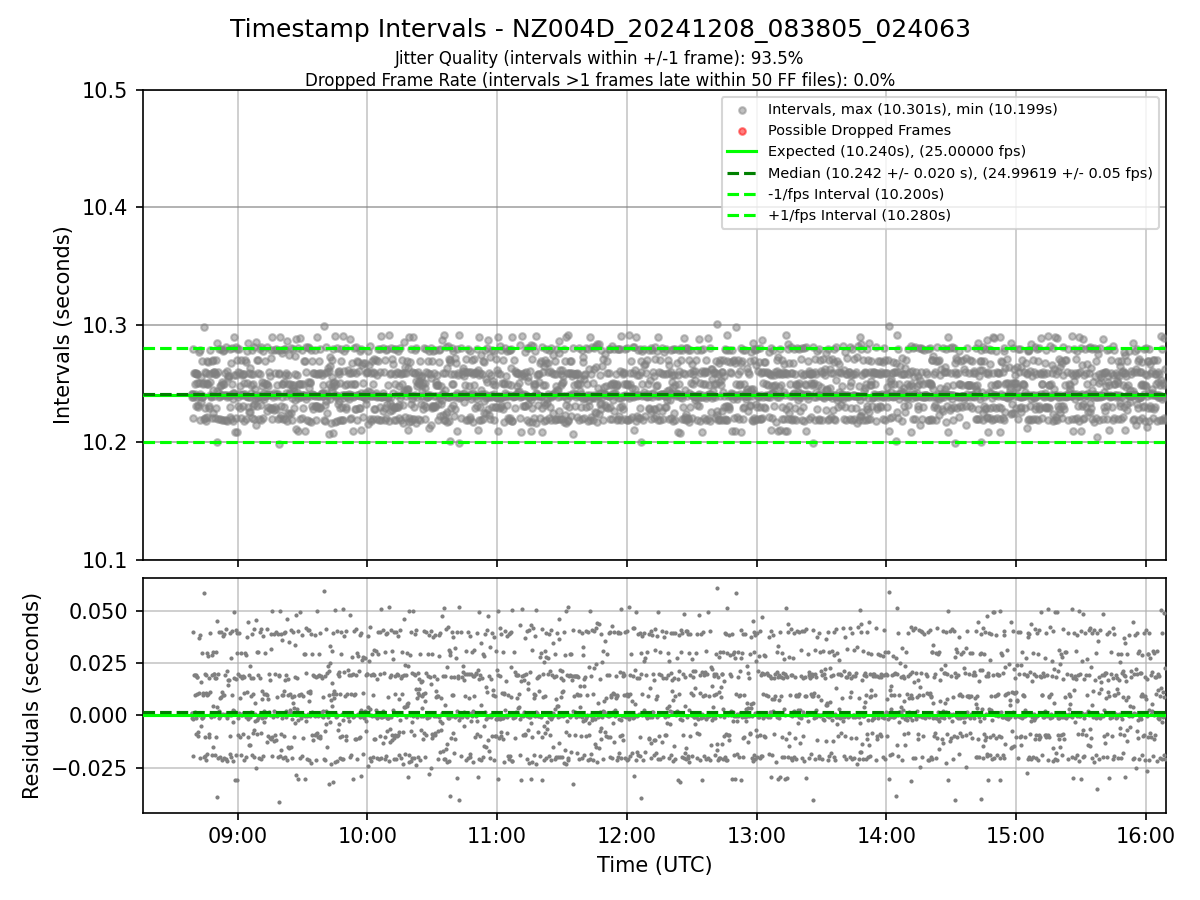Click the 'Dropped Frame Rate' subtitle line

click(x=600, y=79)
